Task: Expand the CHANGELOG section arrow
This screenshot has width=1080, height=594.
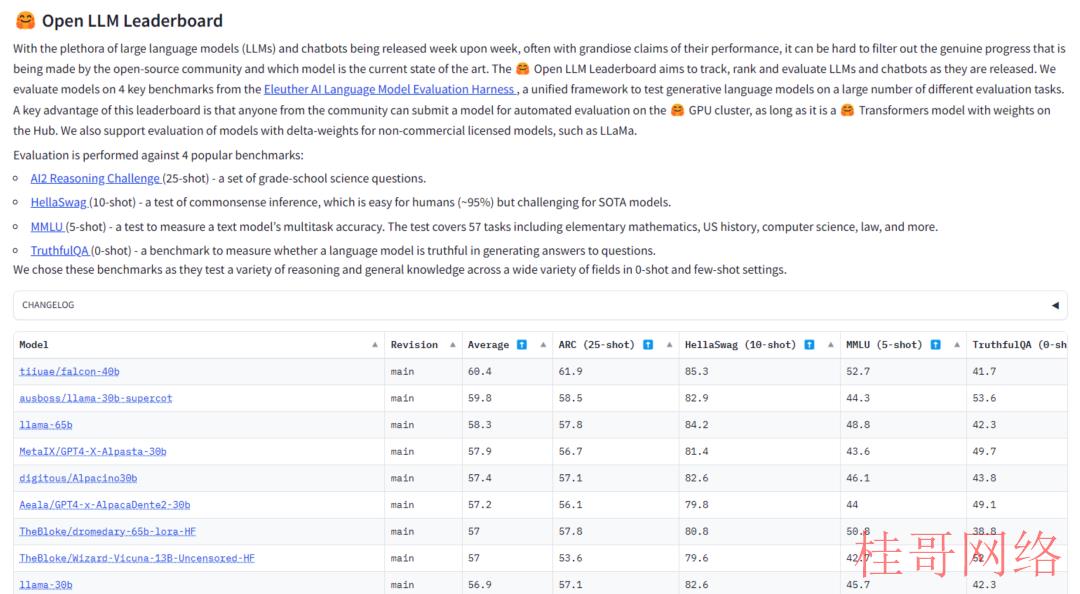Action: point(1055,305)
